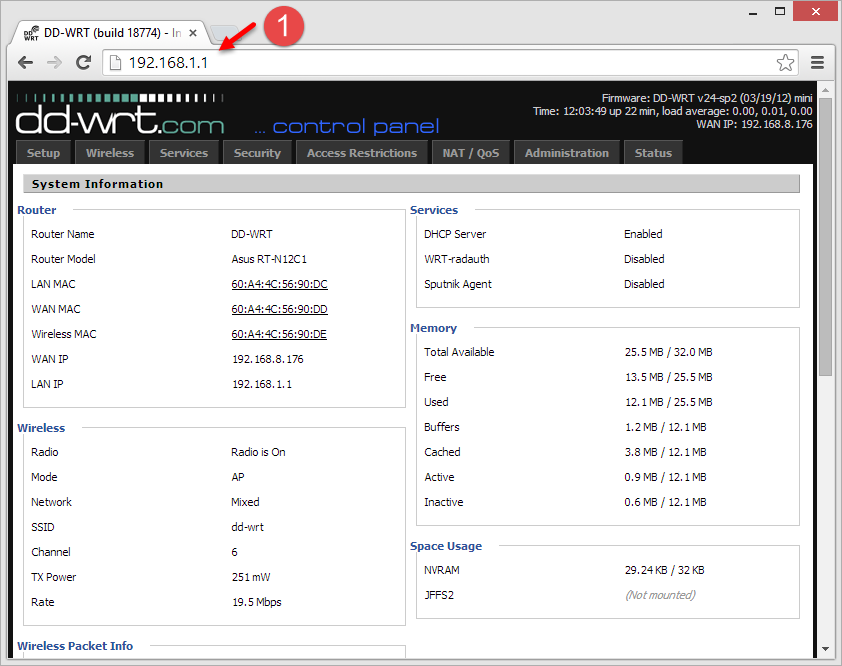Click the NVRAM usage 29.24 KB / 32 KB
The image size is (842, 666).
(x=664, y=570)
